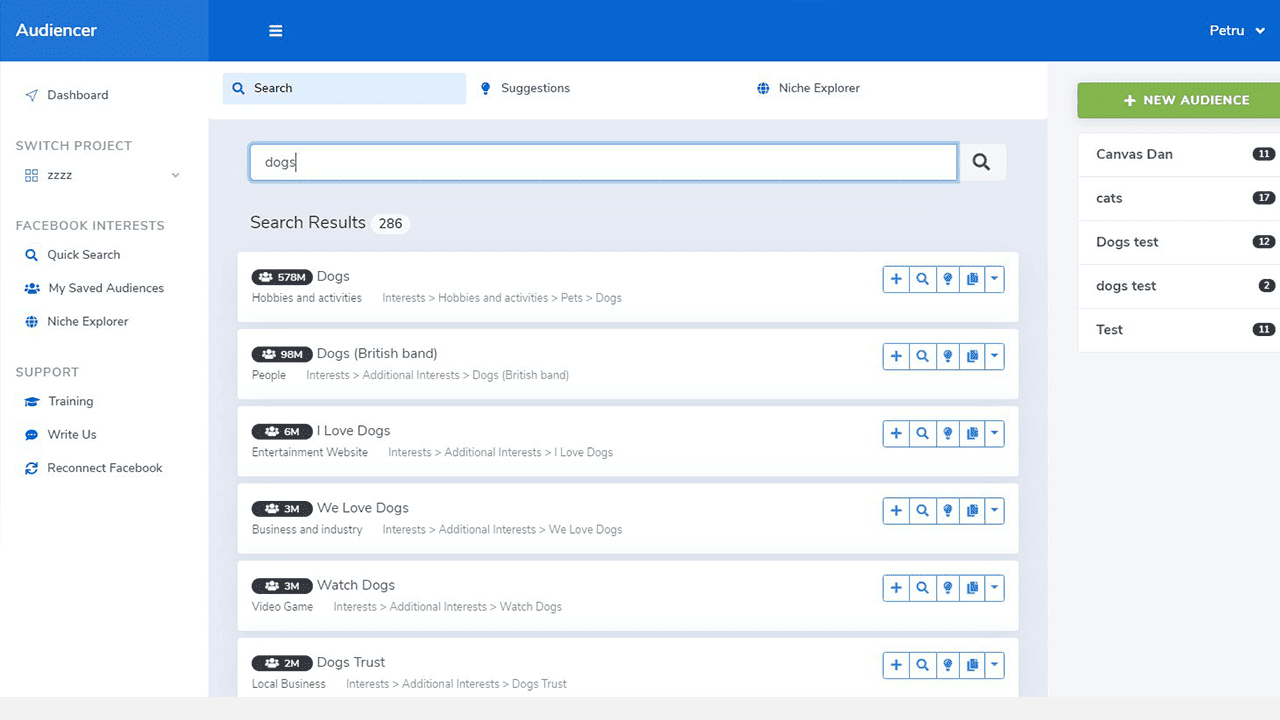Open the Reconnect Facebook link

click(x=104, y=468)
